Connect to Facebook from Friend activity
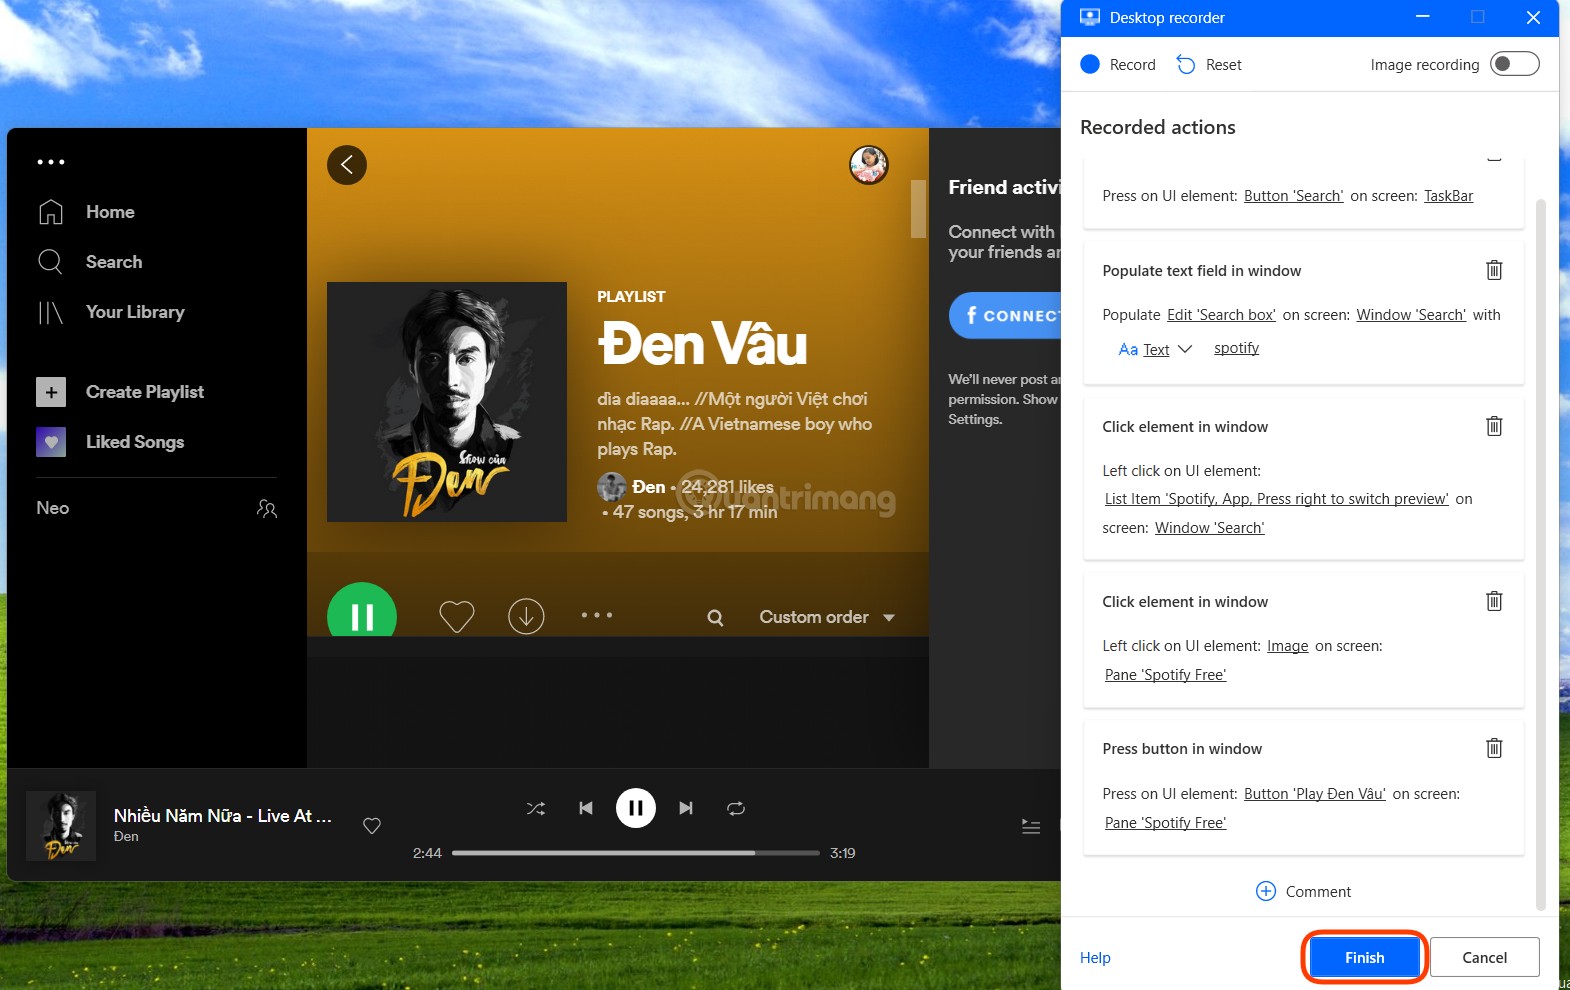 point(1004,315)
